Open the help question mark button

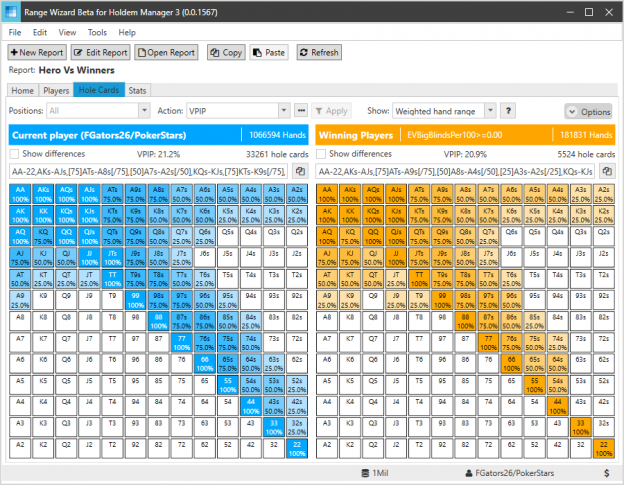(508, 111)
